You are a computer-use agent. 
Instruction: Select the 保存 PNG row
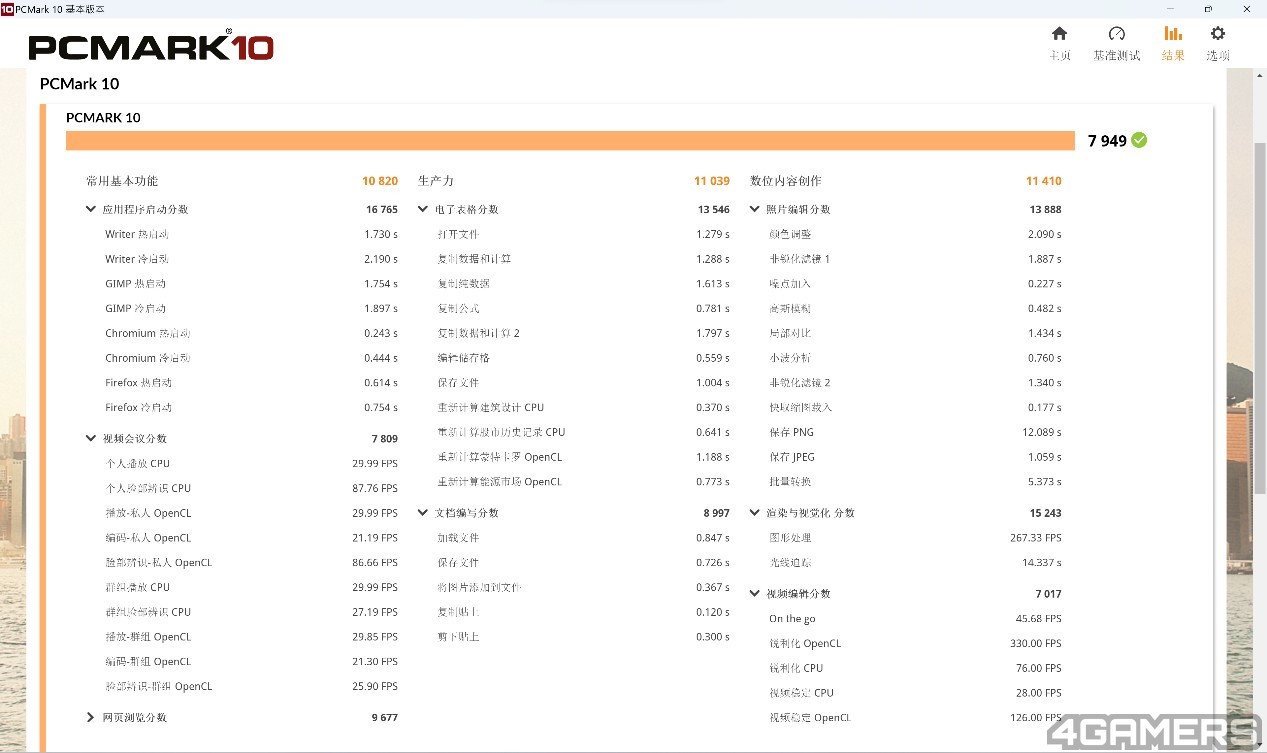pyautogui.click(x=915, y=432)
